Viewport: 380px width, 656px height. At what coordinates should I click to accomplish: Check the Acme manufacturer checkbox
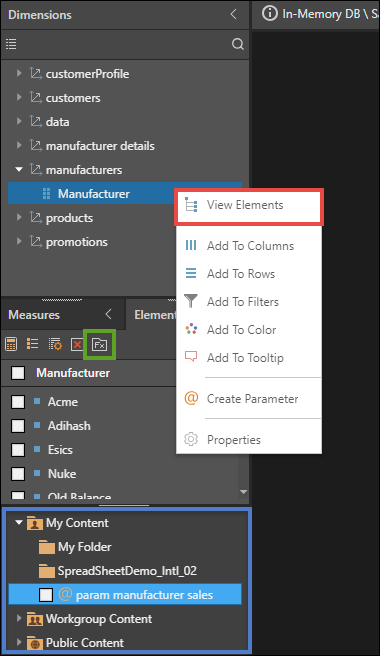coord(18,402)
